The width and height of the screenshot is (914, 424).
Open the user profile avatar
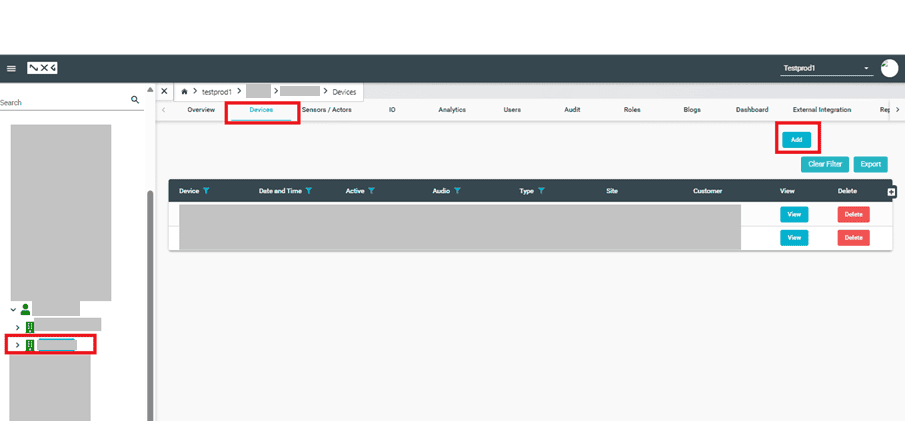click(x=889, y=68)
